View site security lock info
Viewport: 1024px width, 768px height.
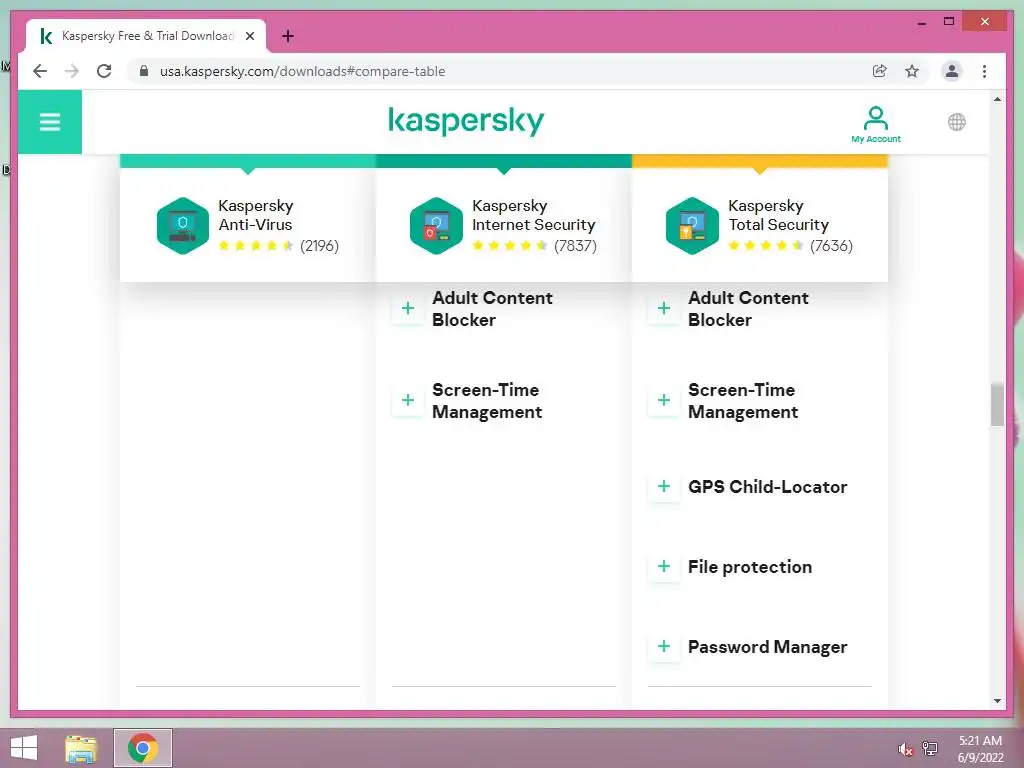pyautogui.click(x=144, y=71)
